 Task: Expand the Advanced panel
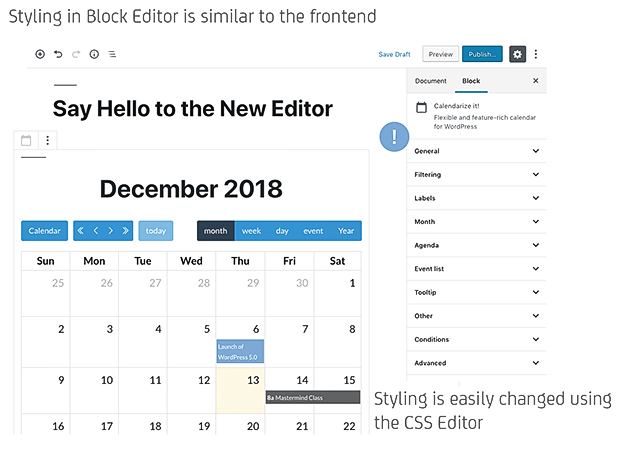point(477,363)
